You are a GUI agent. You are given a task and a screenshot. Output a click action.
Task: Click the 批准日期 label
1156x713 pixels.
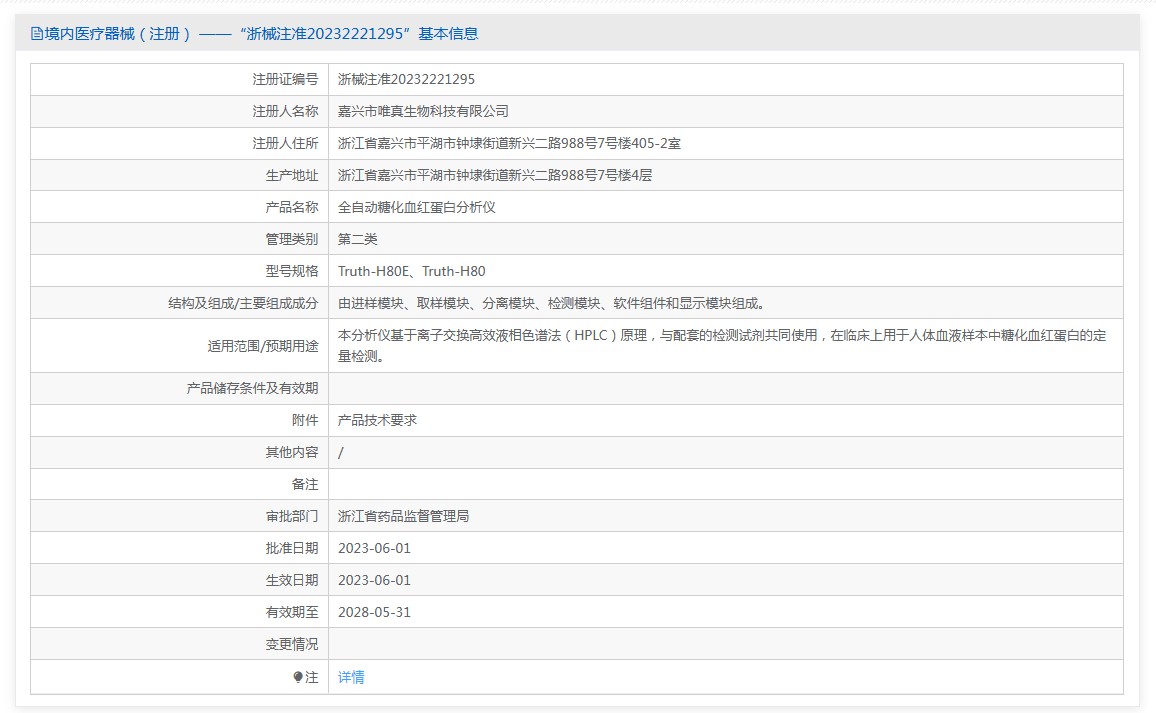point(292,549)
